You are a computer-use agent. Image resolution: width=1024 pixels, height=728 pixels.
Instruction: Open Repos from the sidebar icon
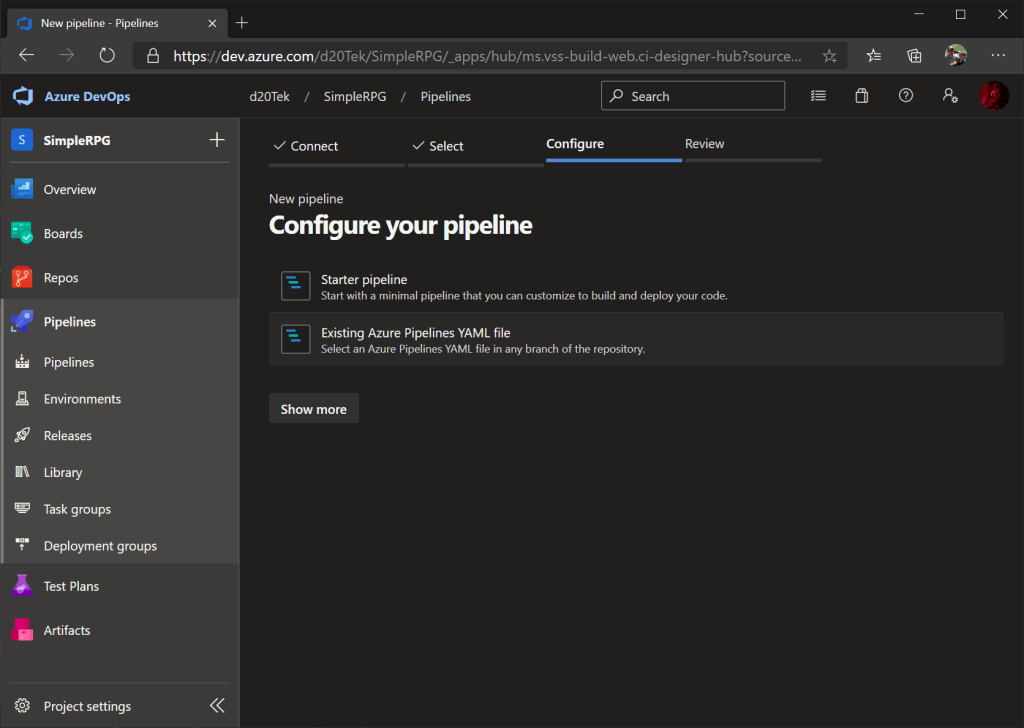(22, 278)
